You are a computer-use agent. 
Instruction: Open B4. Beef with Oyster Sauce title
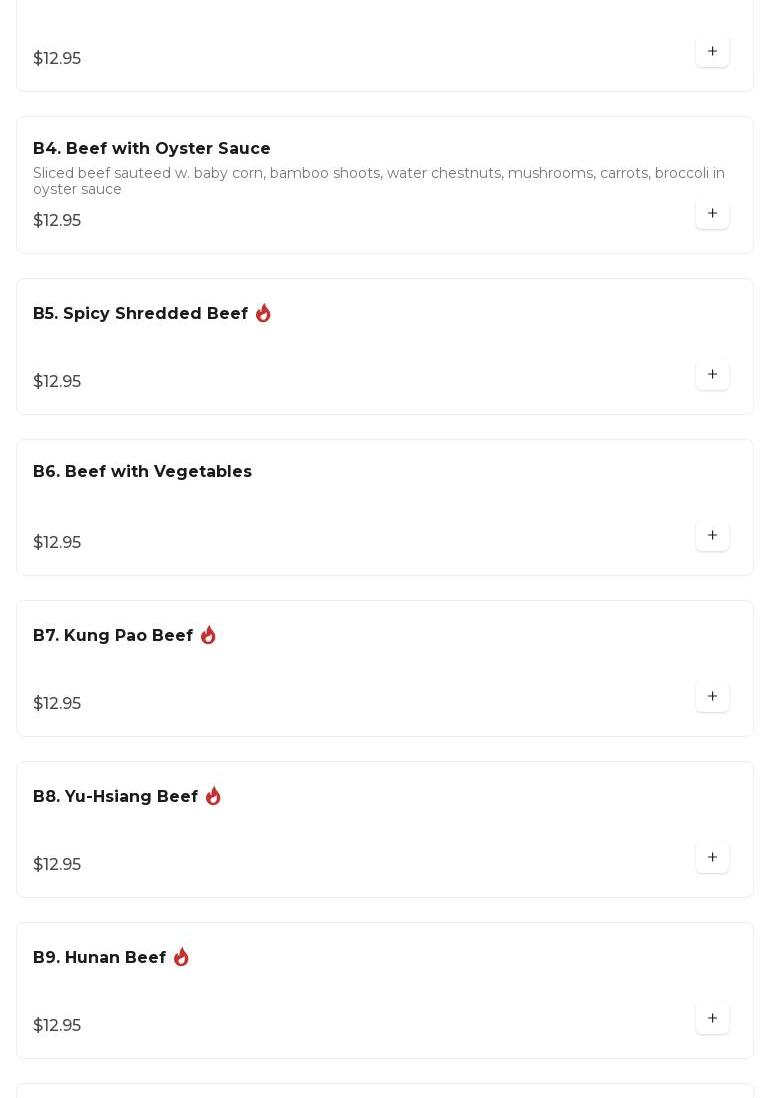152,149
